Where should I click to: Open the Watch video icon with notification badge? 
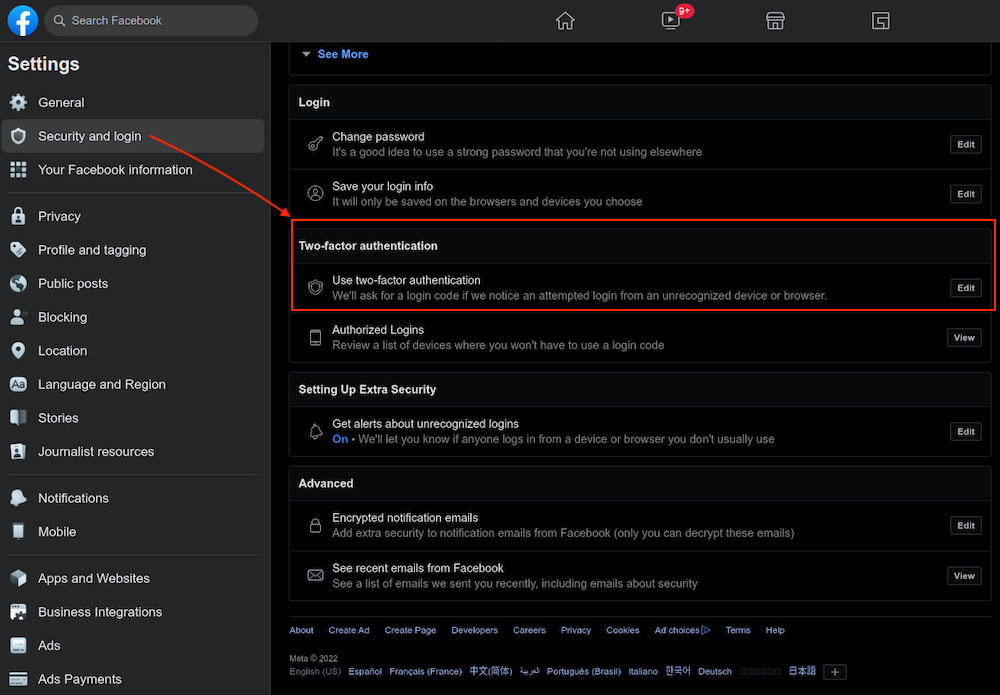671,21
